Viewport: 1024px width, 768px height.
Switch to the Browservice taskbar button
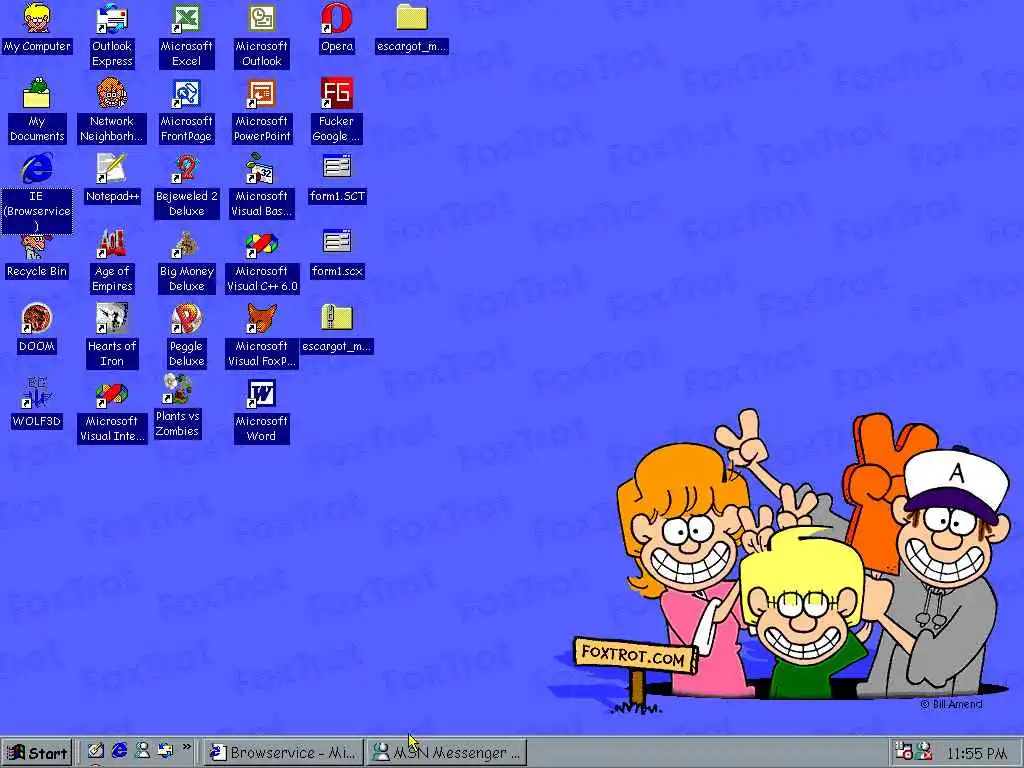tap(284, 753)
